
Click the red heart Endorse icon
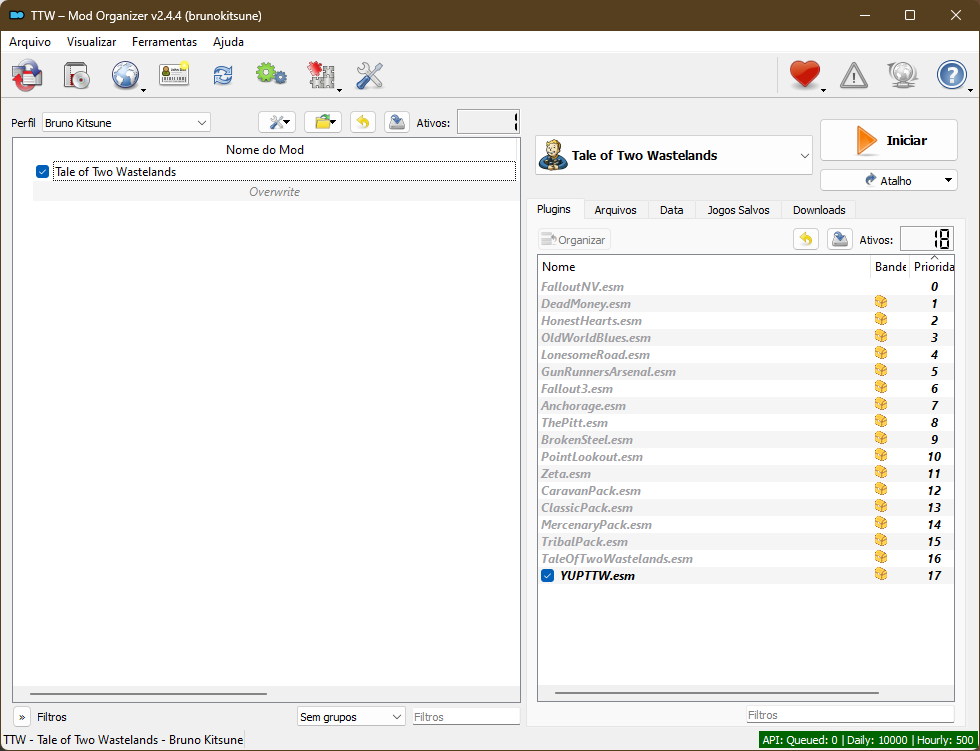pos(804,74)
